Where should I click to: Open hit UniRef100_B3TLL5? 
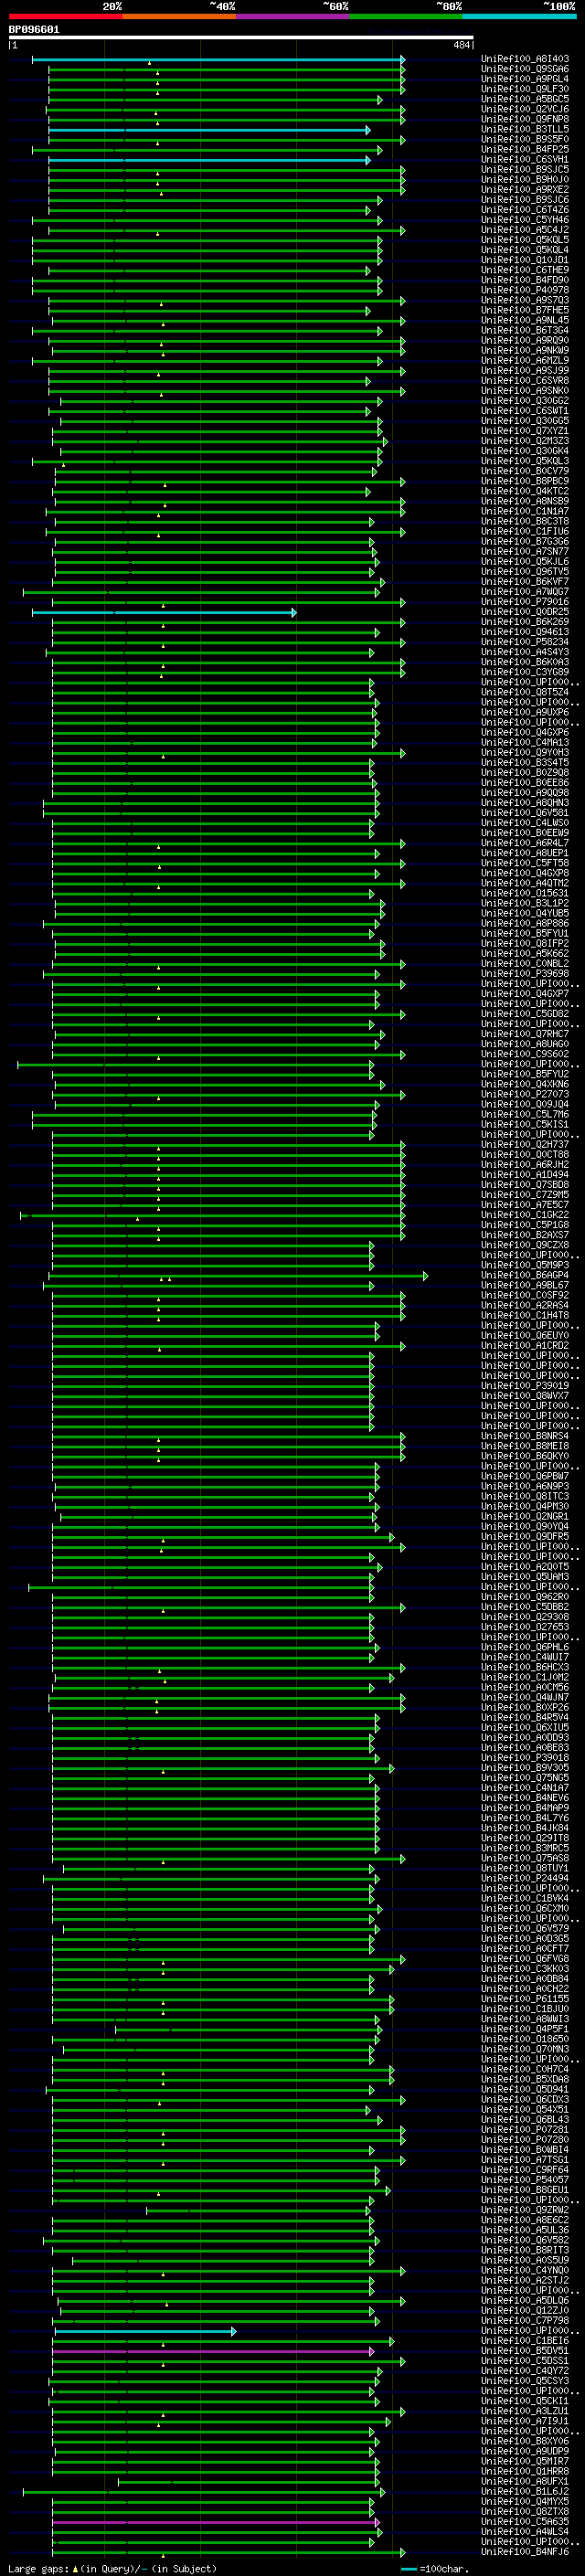(525, 129)
